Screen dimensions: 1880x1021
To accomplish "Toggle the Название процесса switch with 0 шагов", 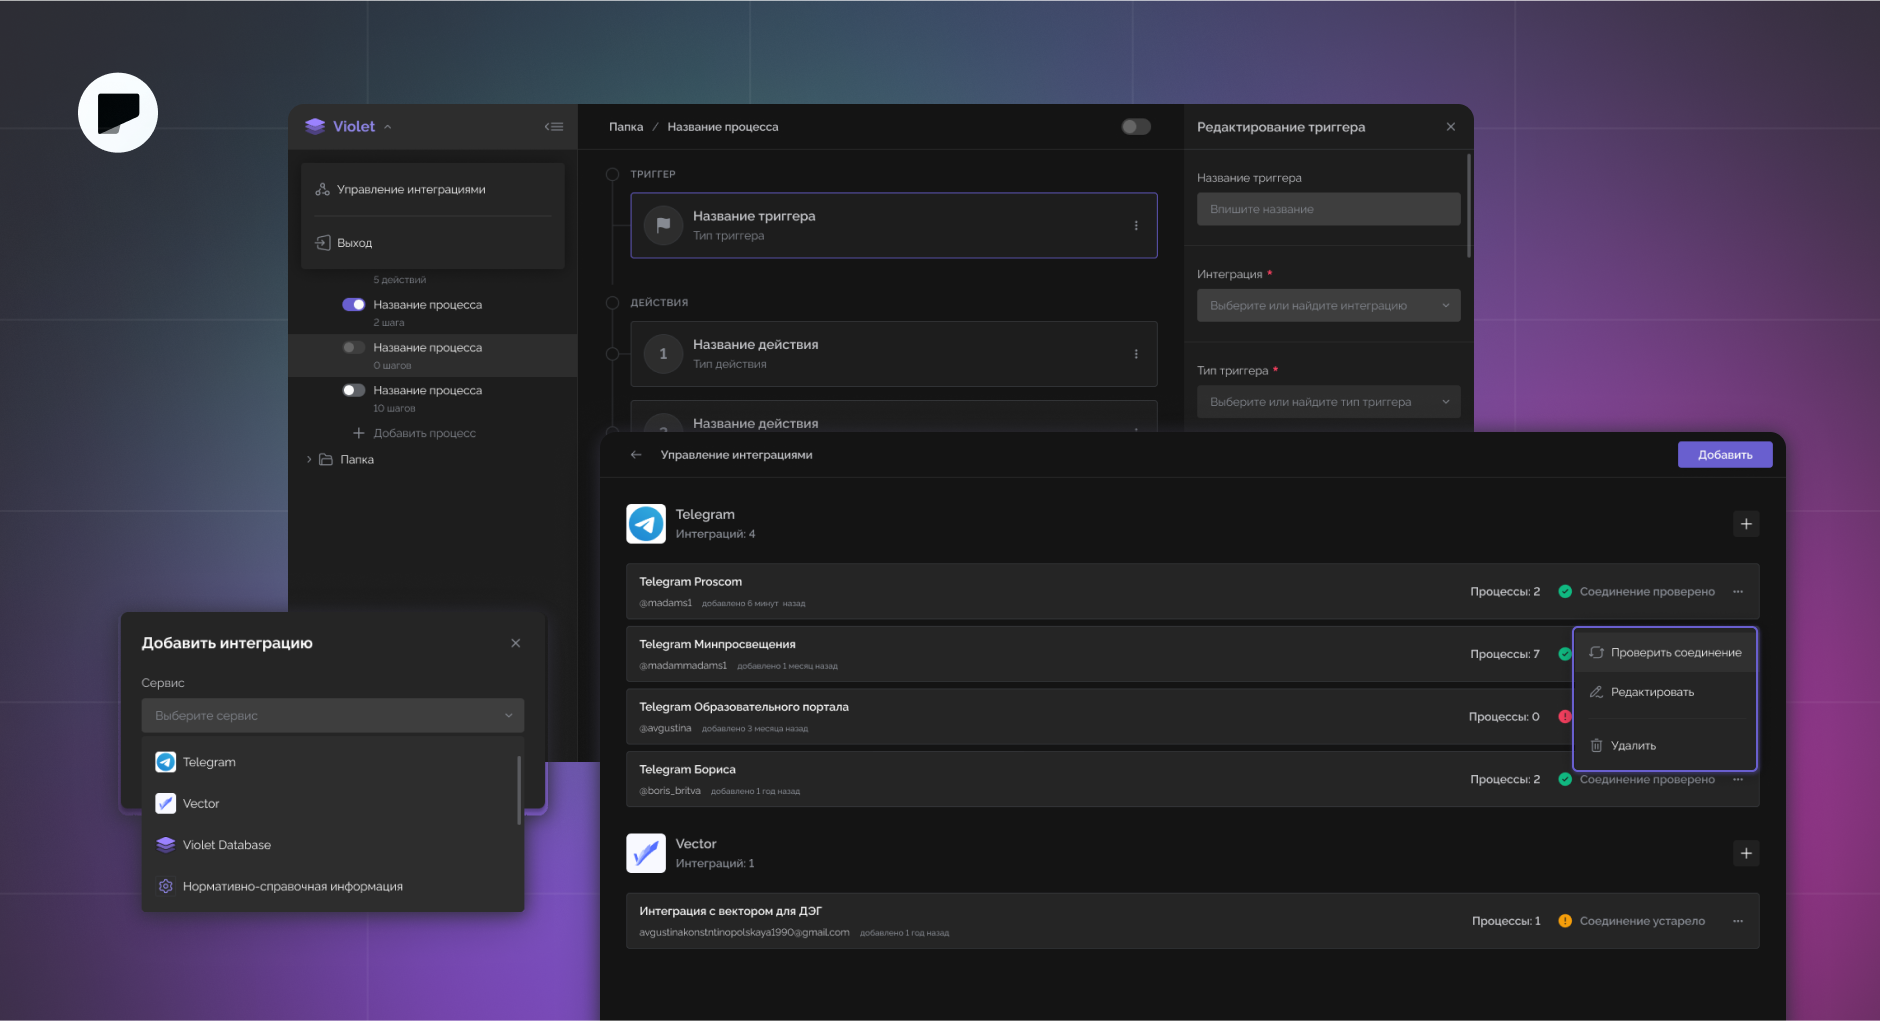I will pyautogui.click(x=354, y=348).
